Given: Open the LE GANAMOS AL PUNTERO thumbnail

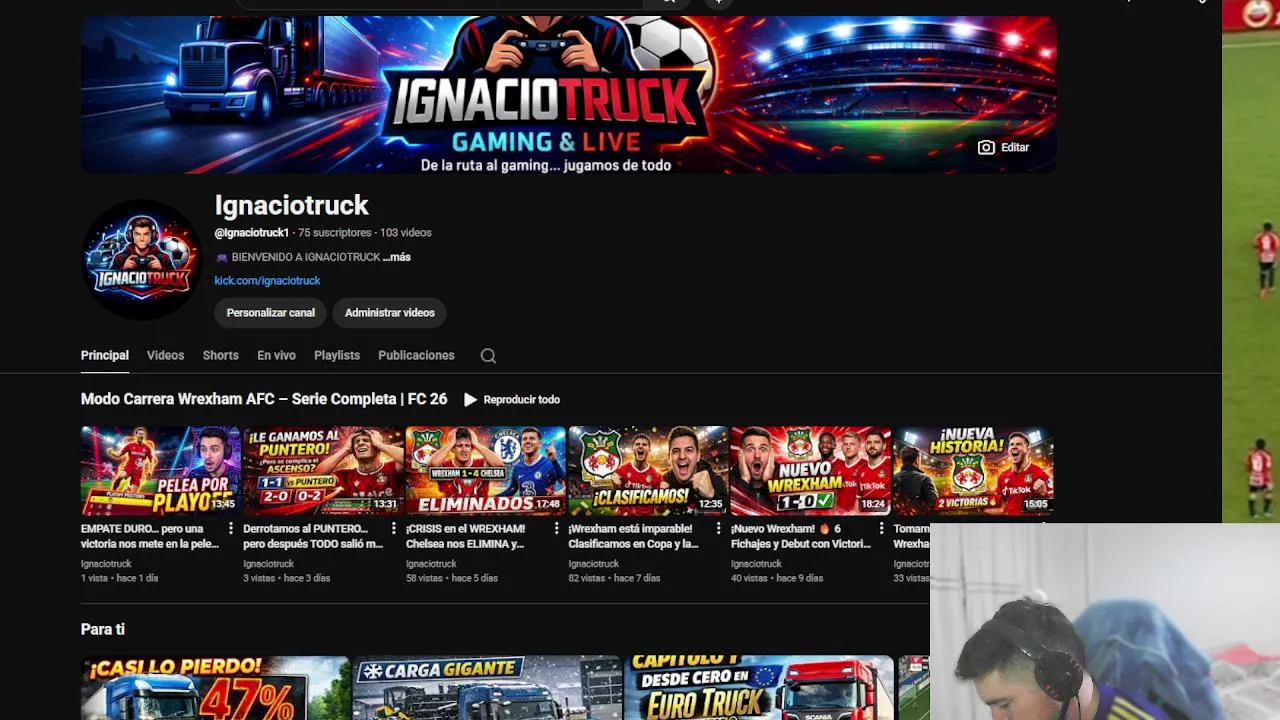Looking at the screenshot, I should [x=323, y=471].
